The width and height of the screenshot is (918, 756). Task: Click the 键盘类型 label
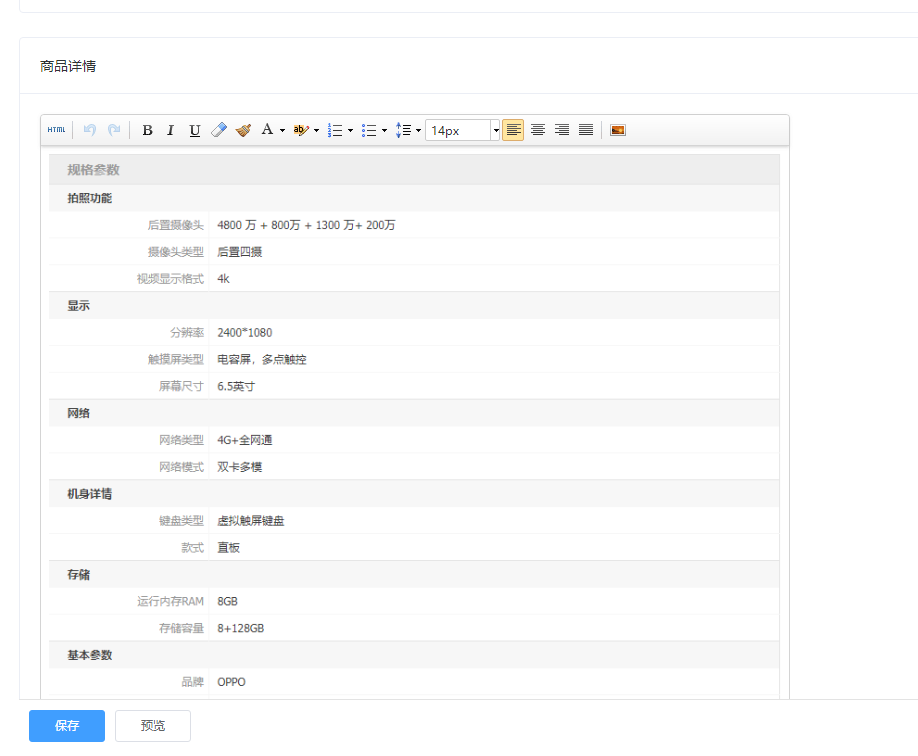pos(181,521)
